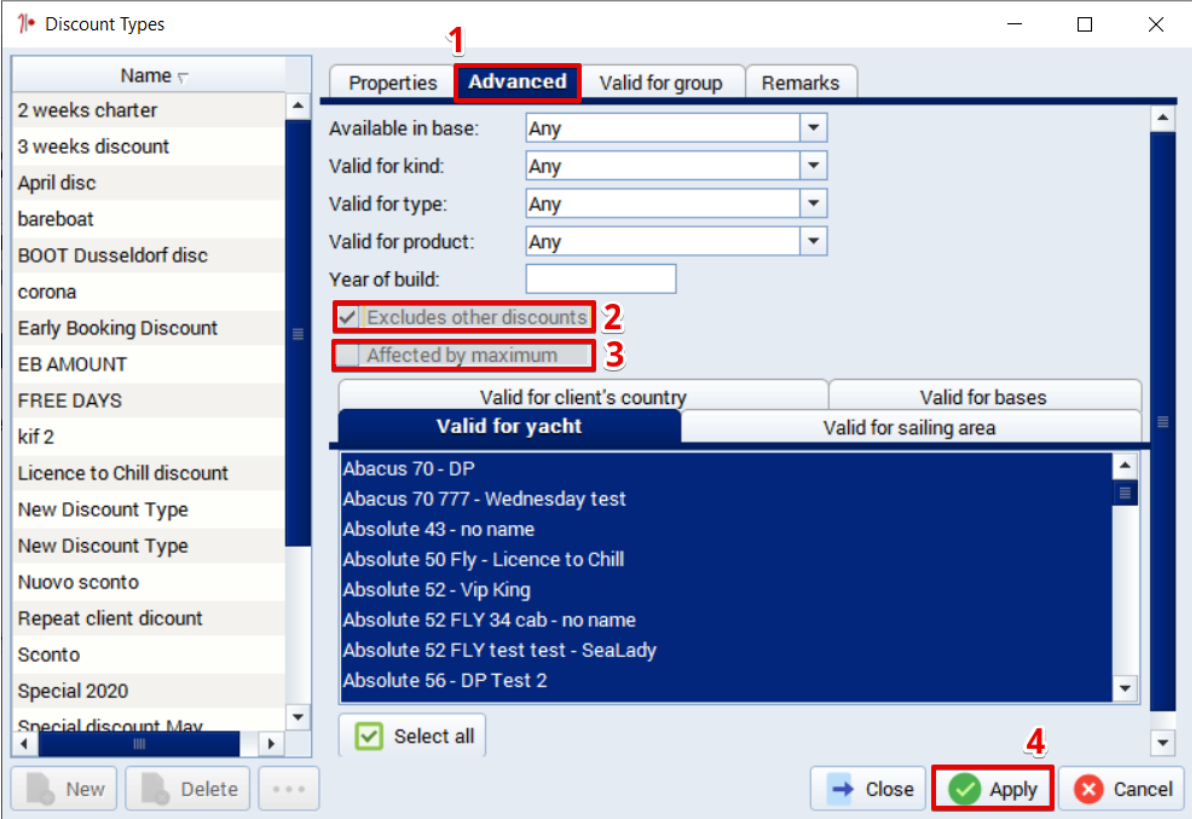This screenshot has height=819, width=1192.
Task: Select 'April disc' discount type
Action: 149,183
